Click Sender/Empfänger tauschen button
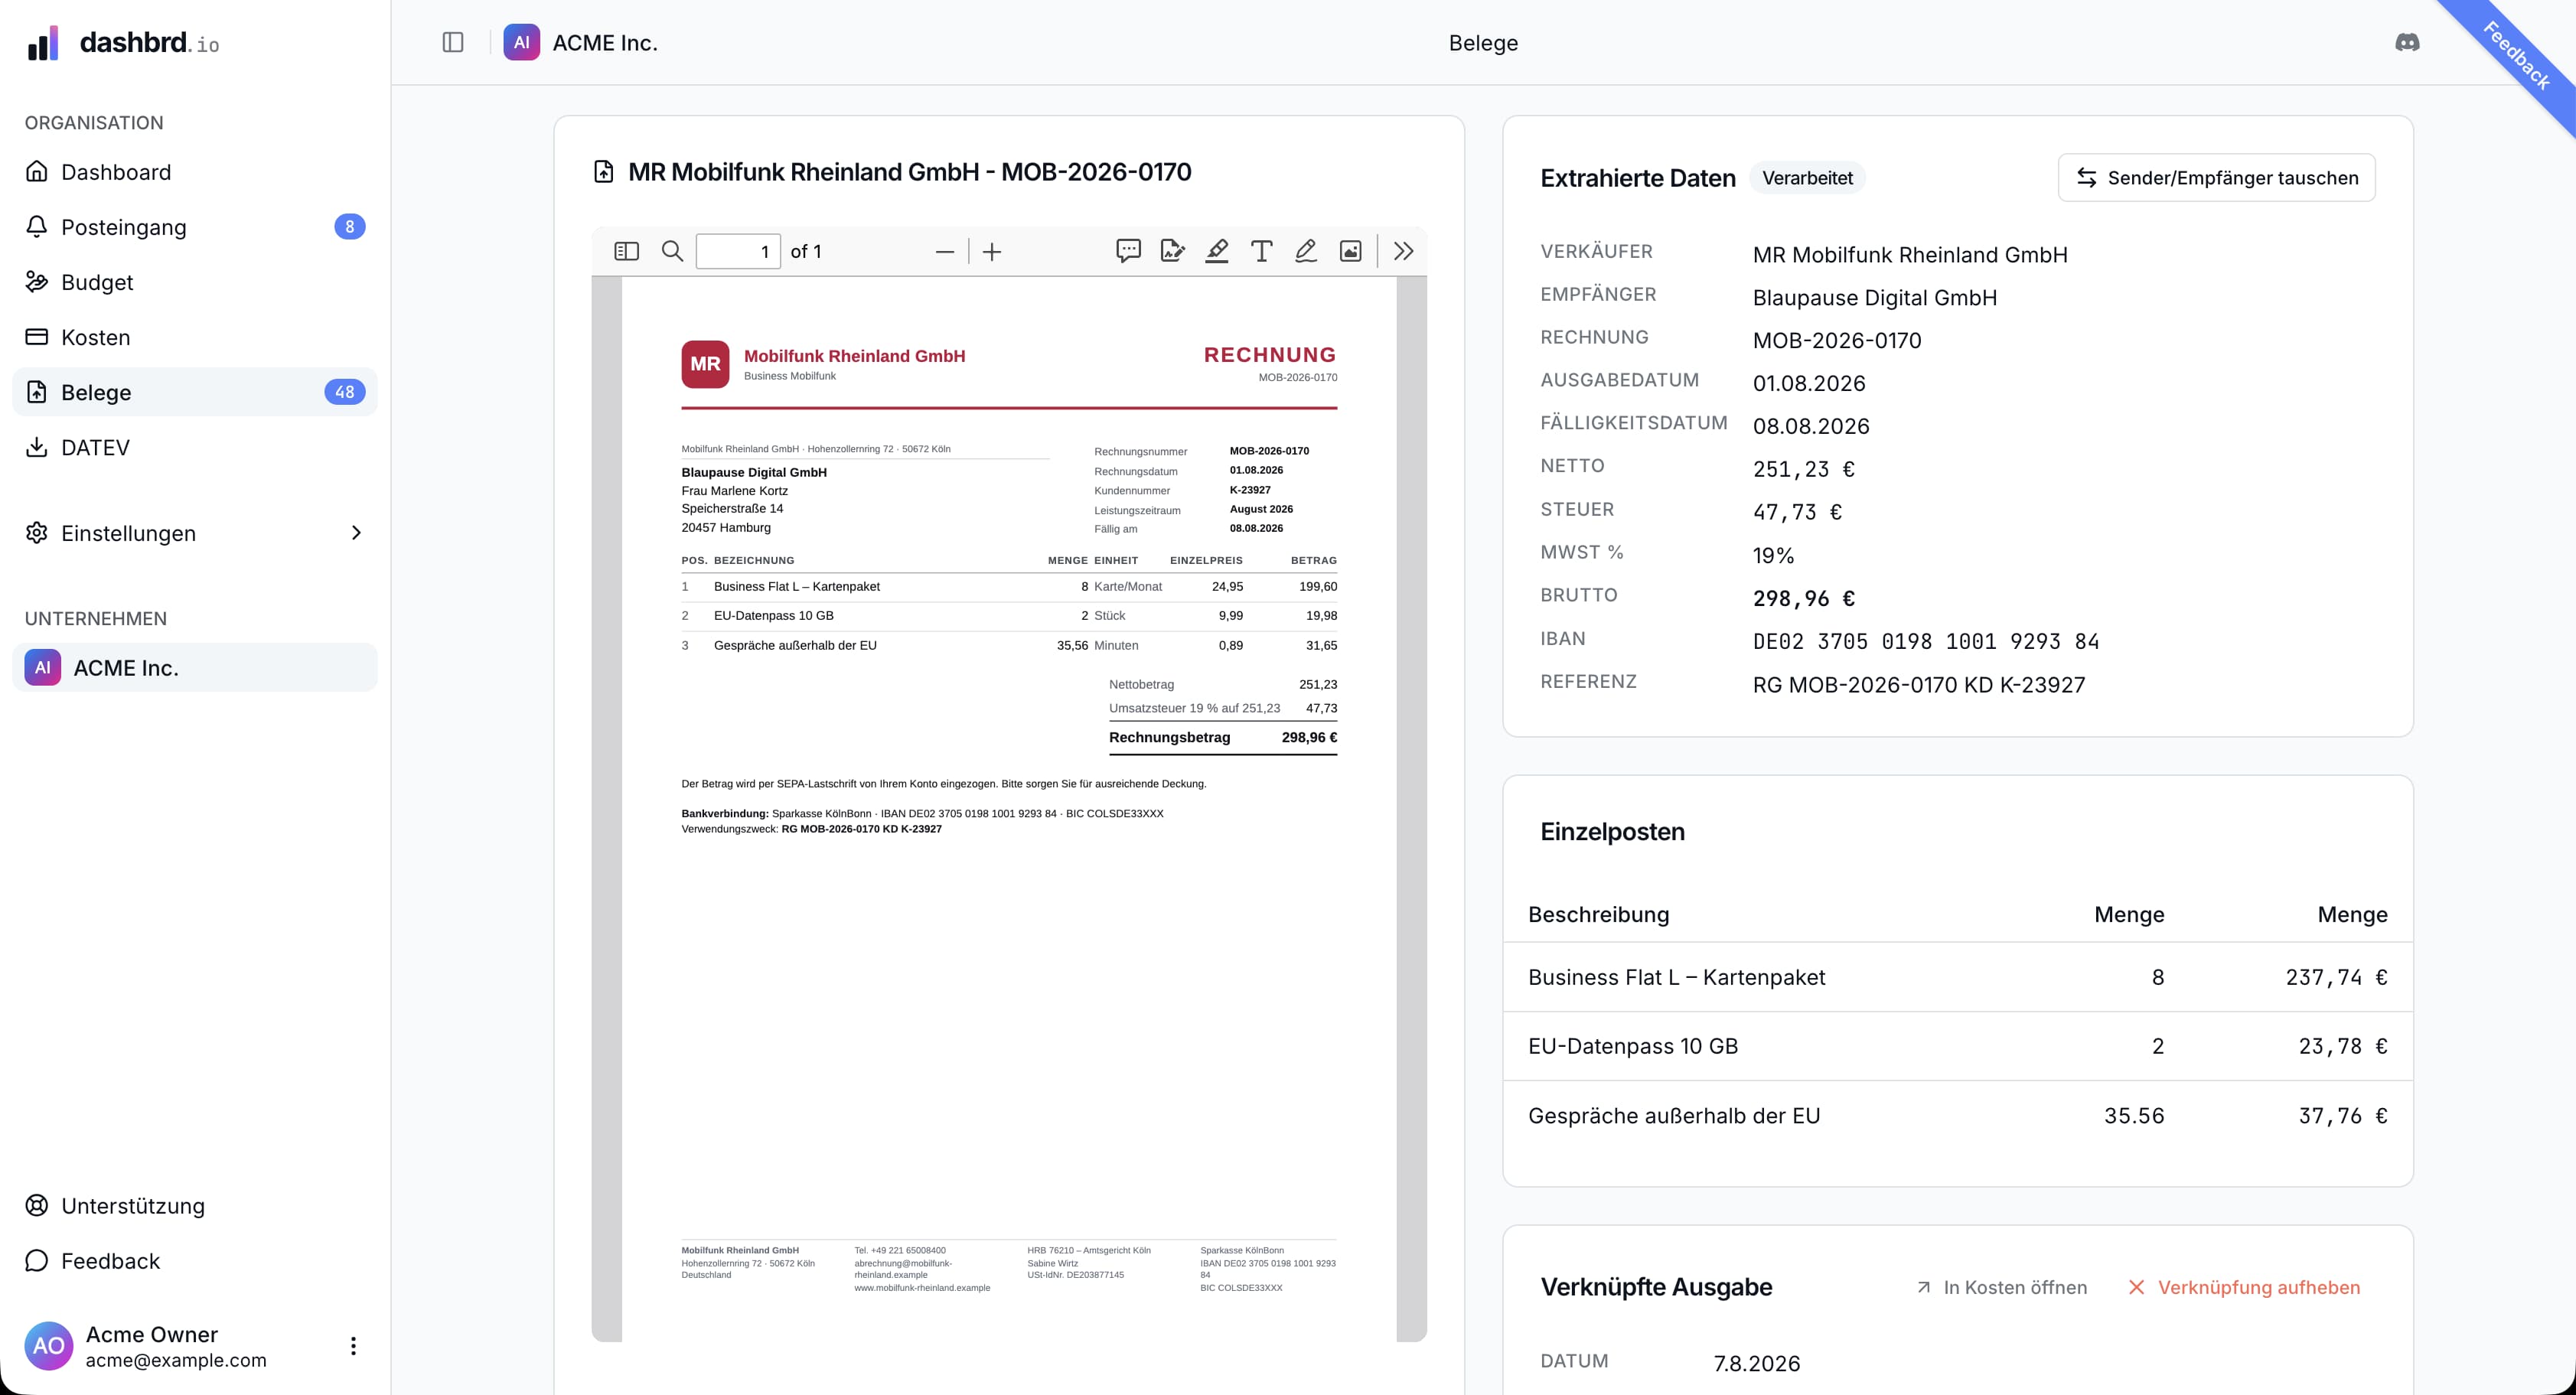 (2216, 177)
